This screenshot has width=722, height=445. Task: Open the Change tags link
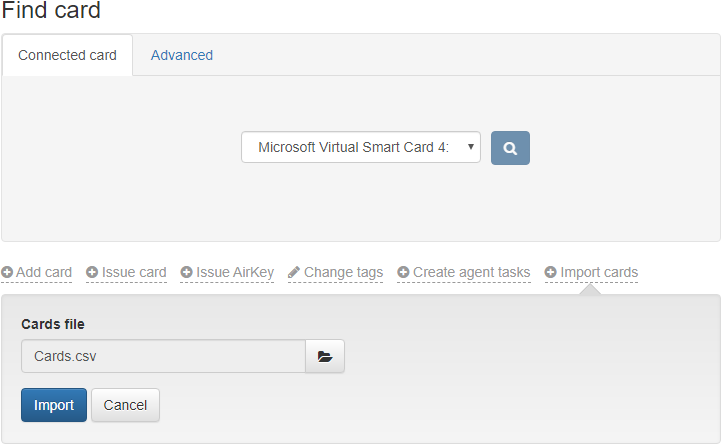click(x=343, y=272)
